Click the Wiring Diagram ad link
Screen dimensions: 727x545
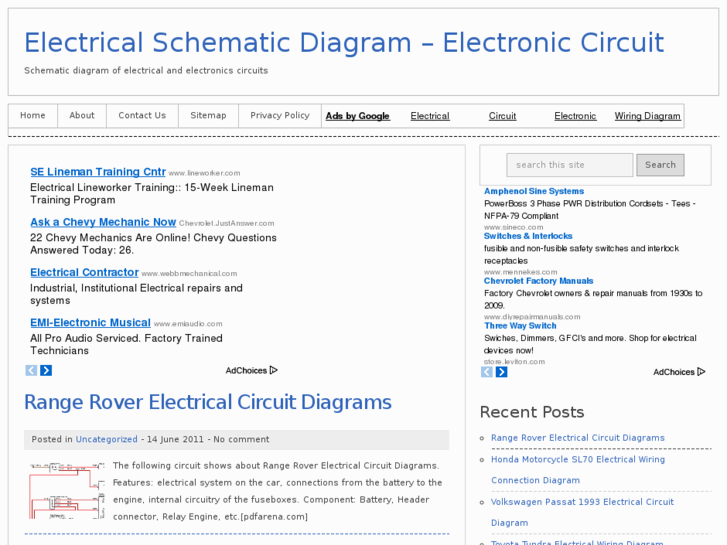point(647,116)
